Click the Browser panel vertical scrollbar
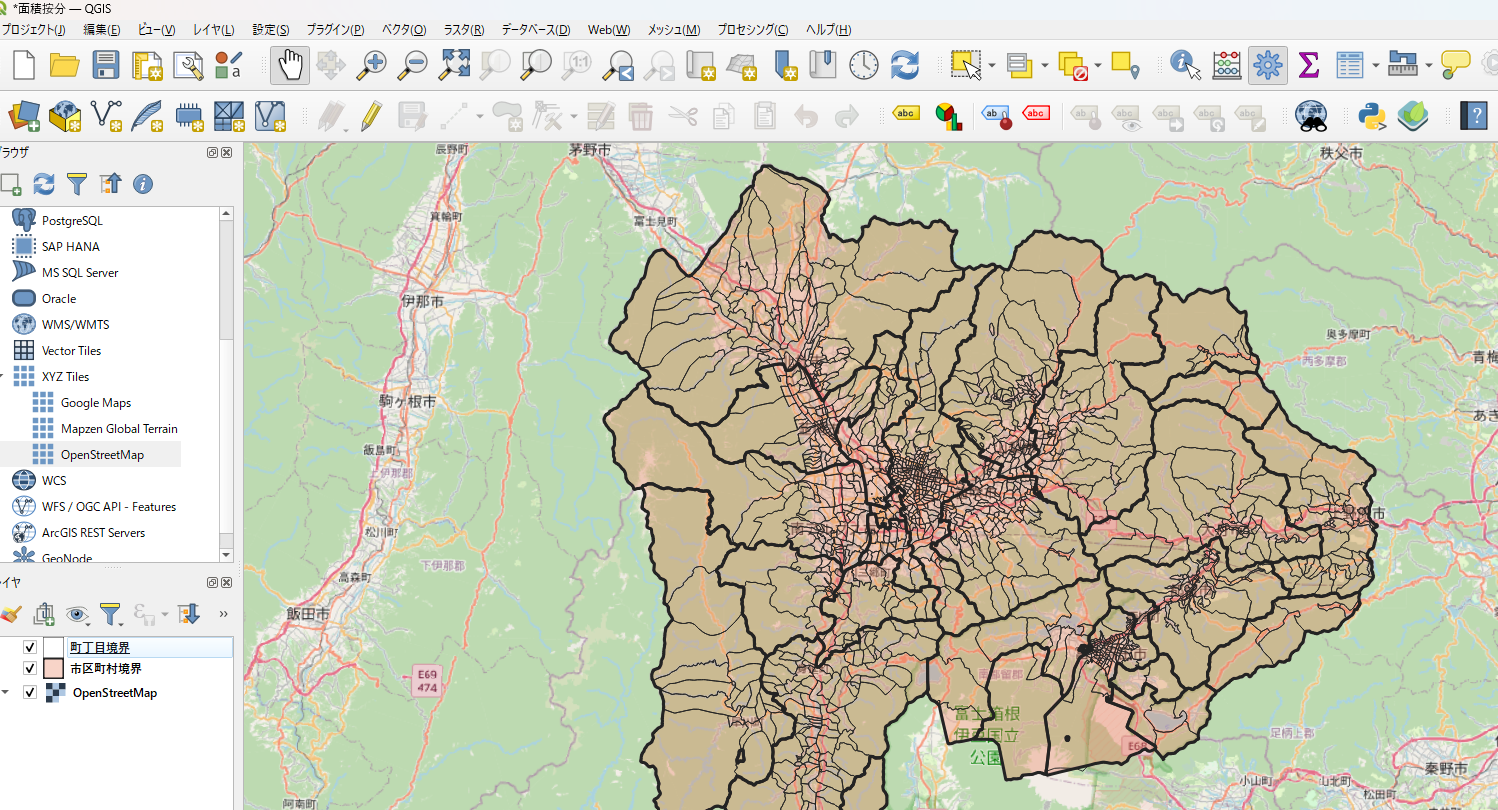The height and width of the screenshot is (810, 1498). (226, 384)
